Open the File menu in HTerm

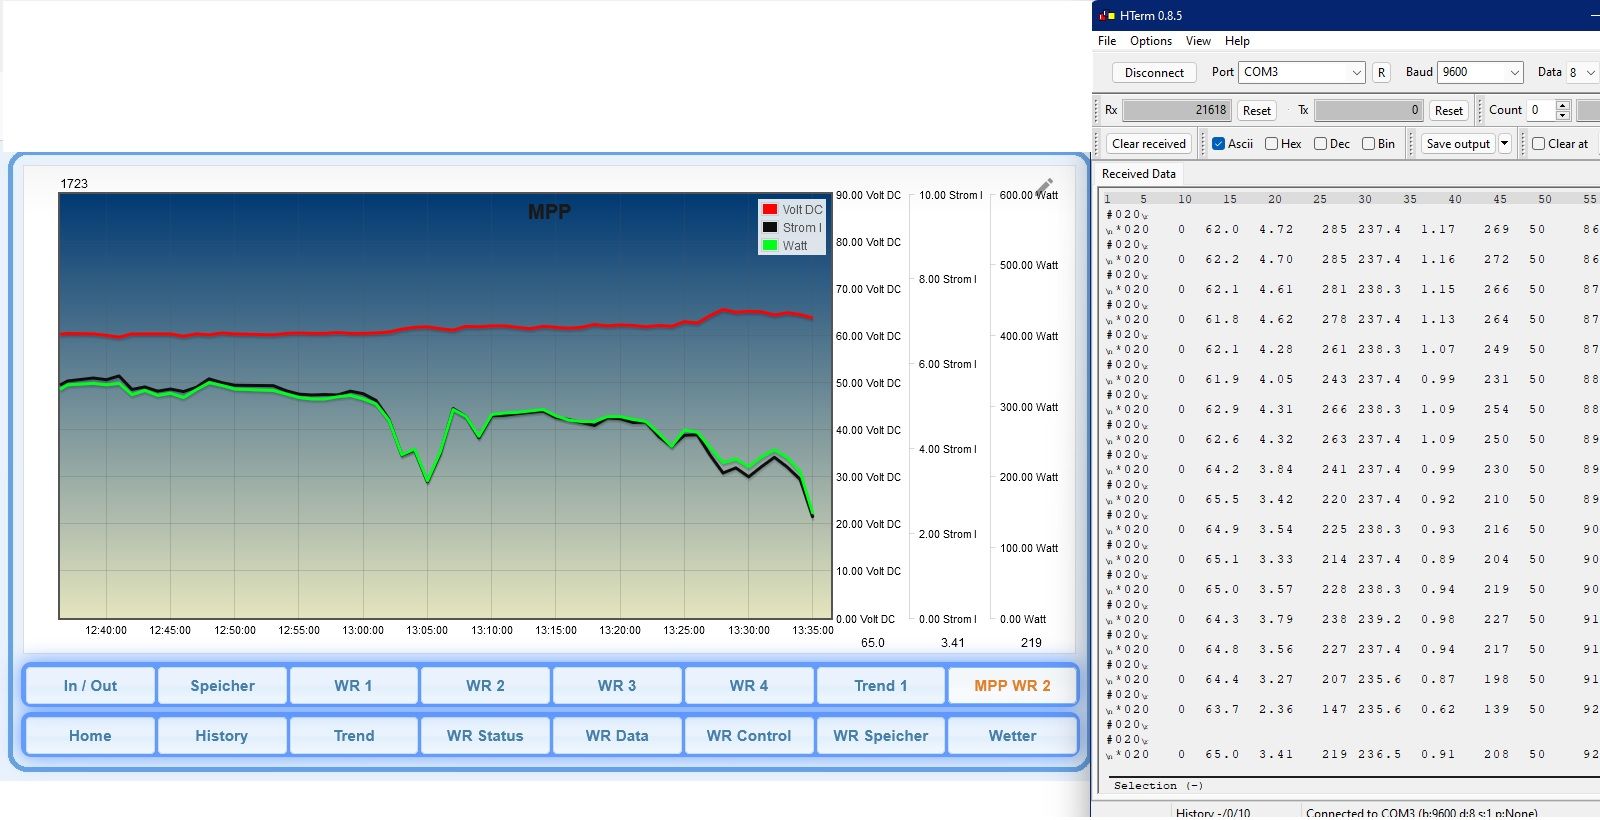point(1107,41)
